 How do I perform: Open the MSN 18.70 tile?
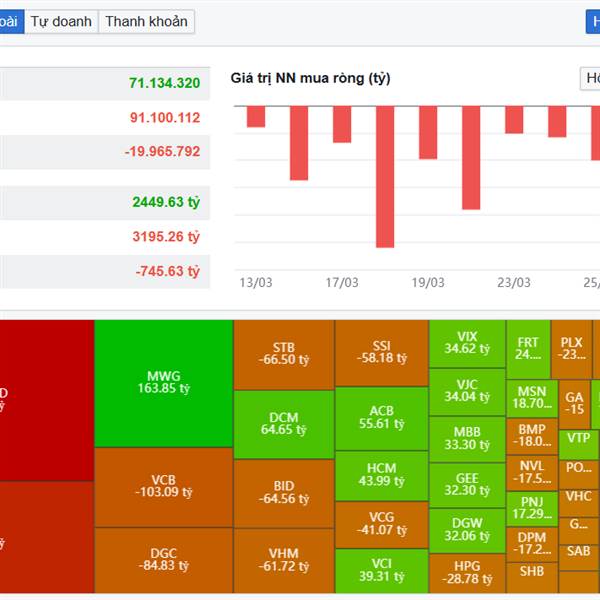point(532,398)
